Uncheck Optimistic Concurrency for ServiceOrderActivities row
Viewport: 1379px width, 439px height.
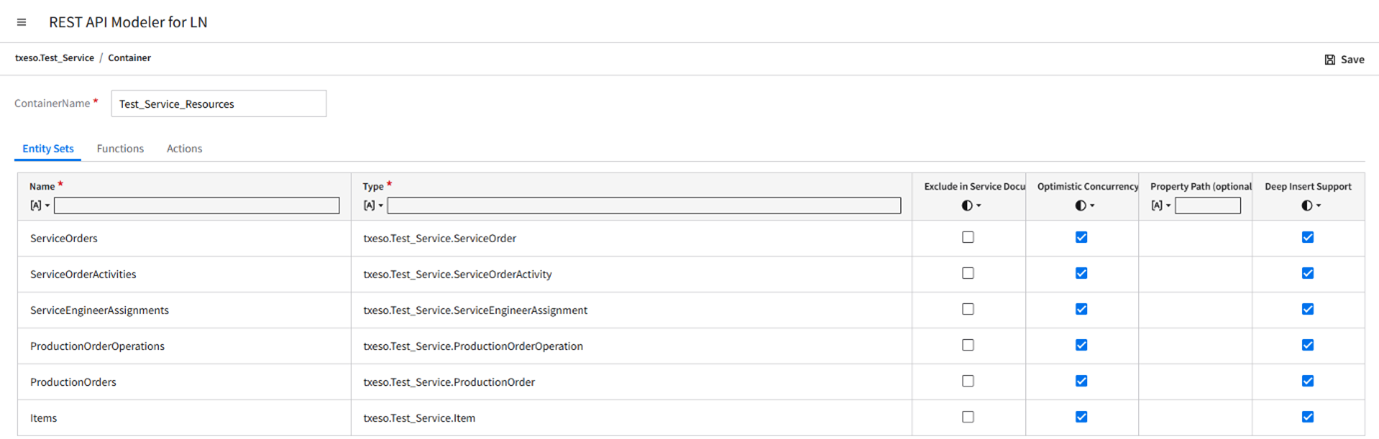(1081, 273)
